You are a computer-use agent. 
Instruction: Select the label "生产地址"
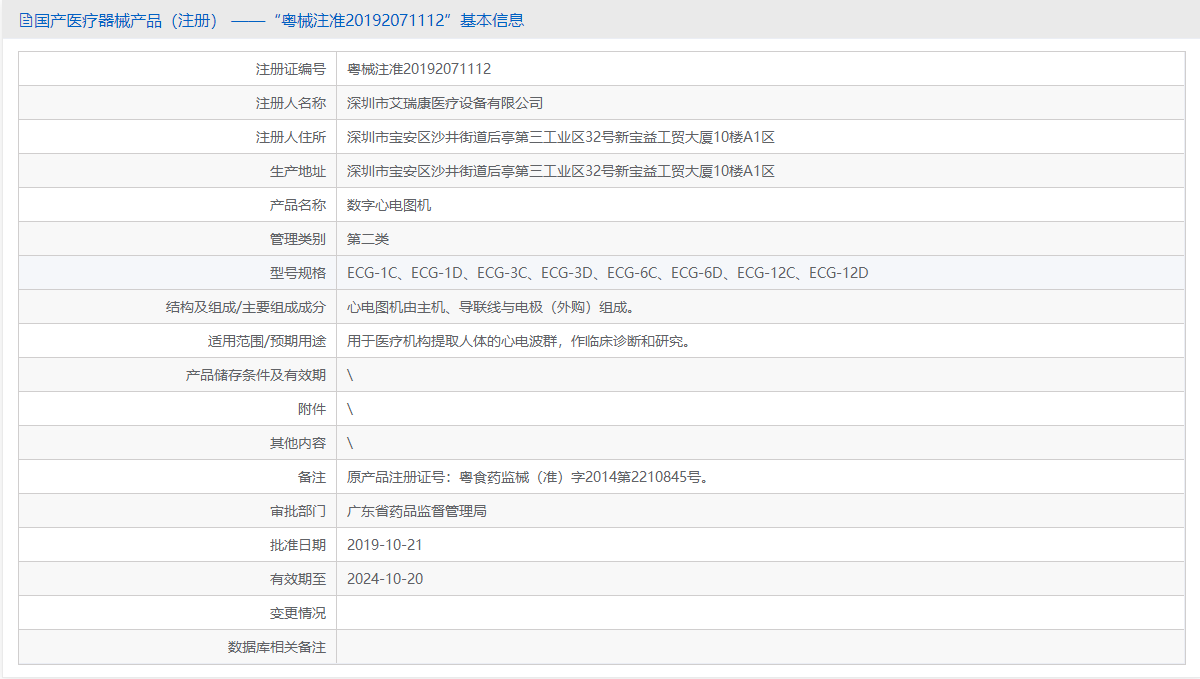coord(298,171)
